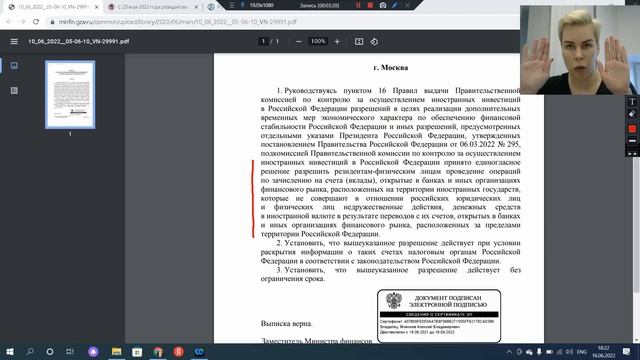Open File Explorer from taskbar
Screen dimensions: 640x360
(116, 351)
